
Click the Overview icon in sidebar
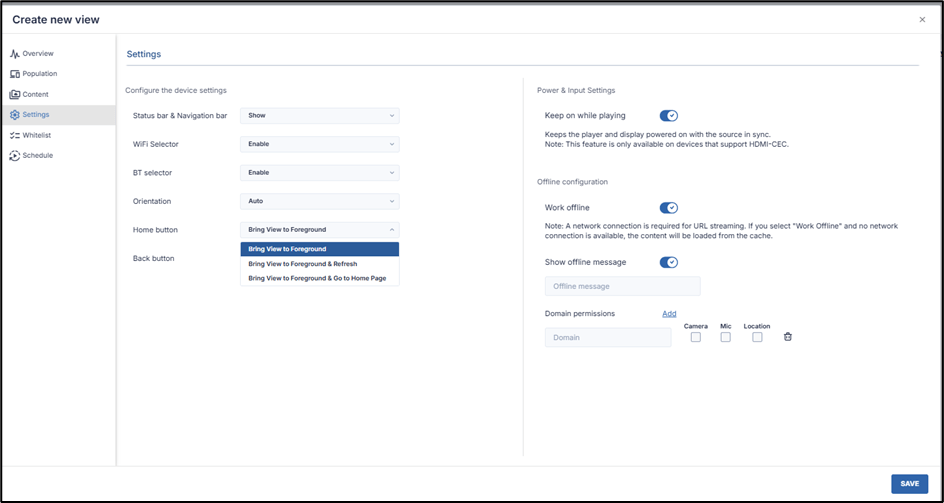click(x=15, y=53)
